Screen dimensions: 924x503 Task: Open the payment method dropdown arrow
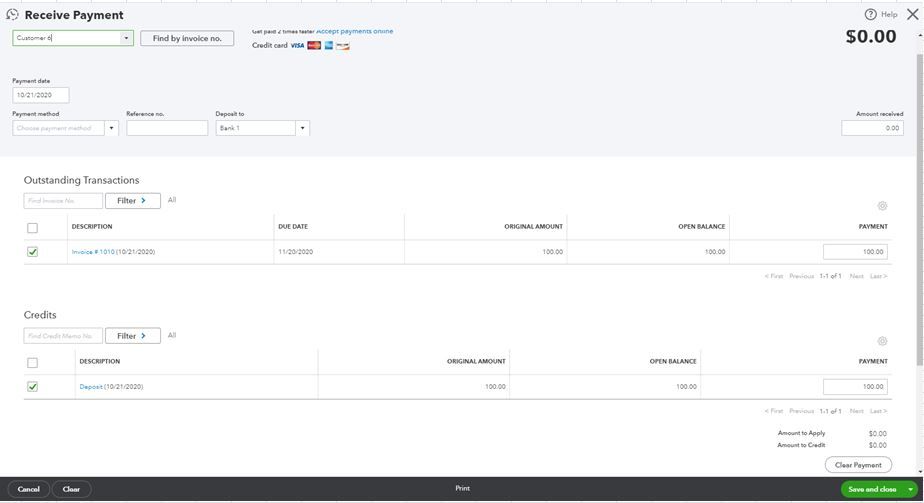click(111, 128)
